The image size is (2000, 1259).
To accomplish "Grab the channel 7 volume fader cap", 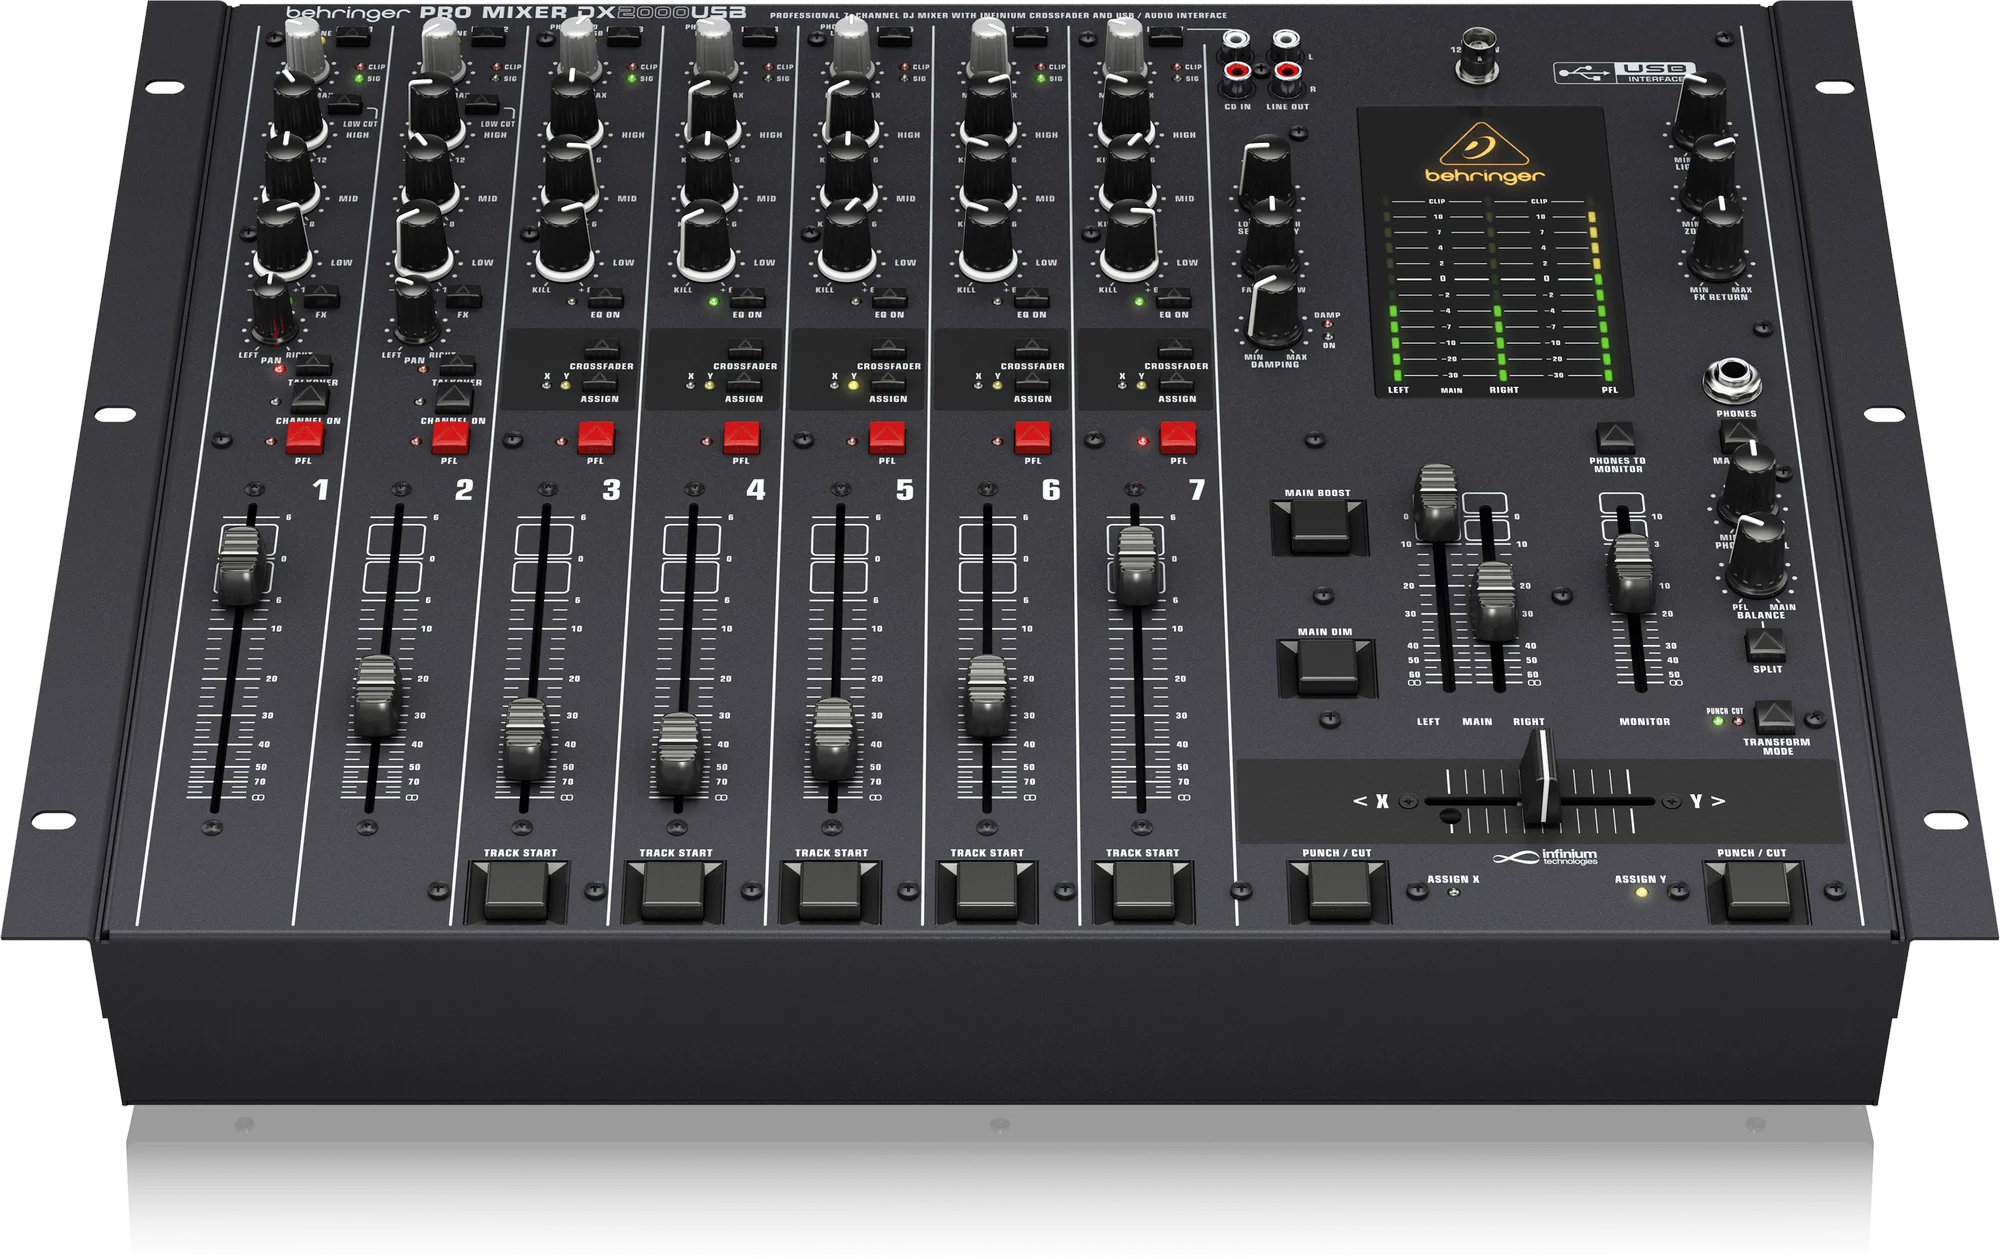I will 1137,566.
